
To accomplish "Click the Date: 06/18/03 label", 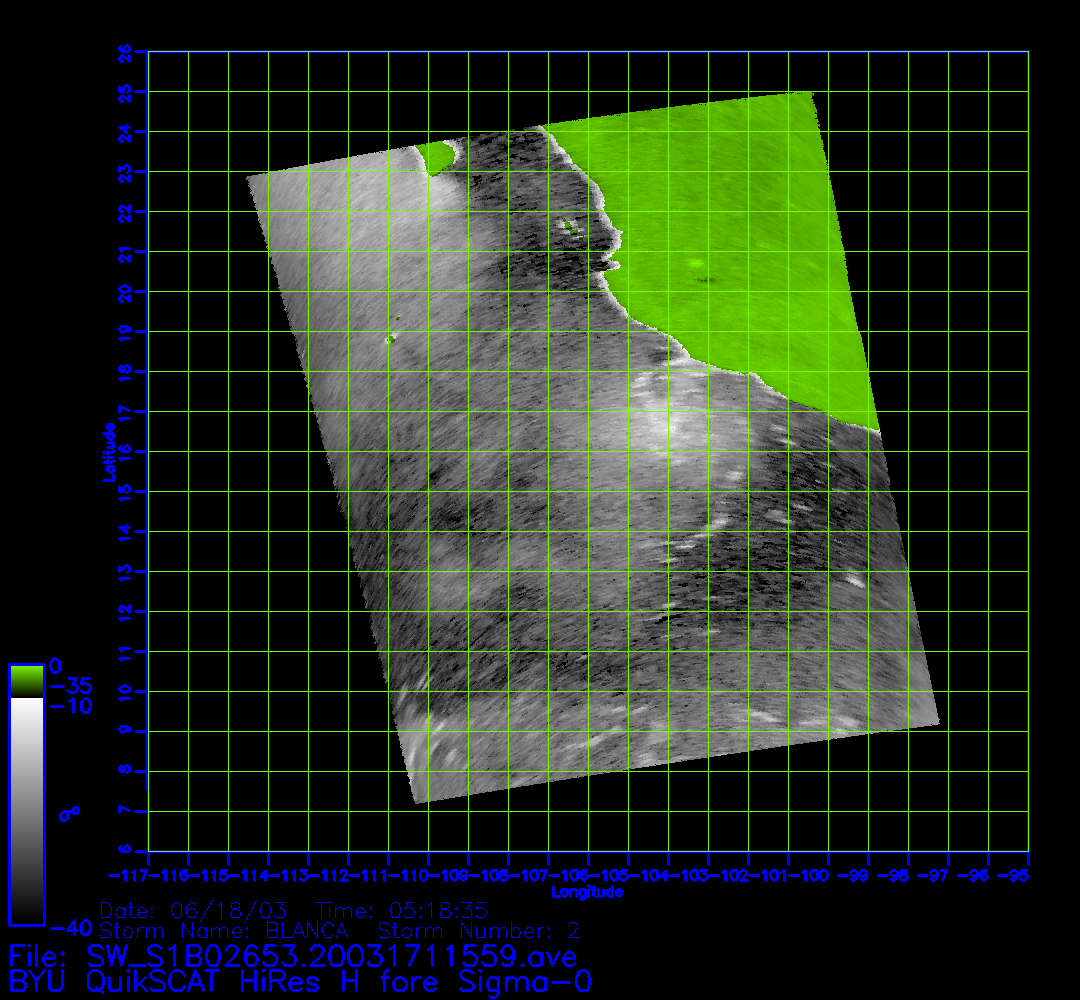I will pyautogui.click(x=194, y=911).
